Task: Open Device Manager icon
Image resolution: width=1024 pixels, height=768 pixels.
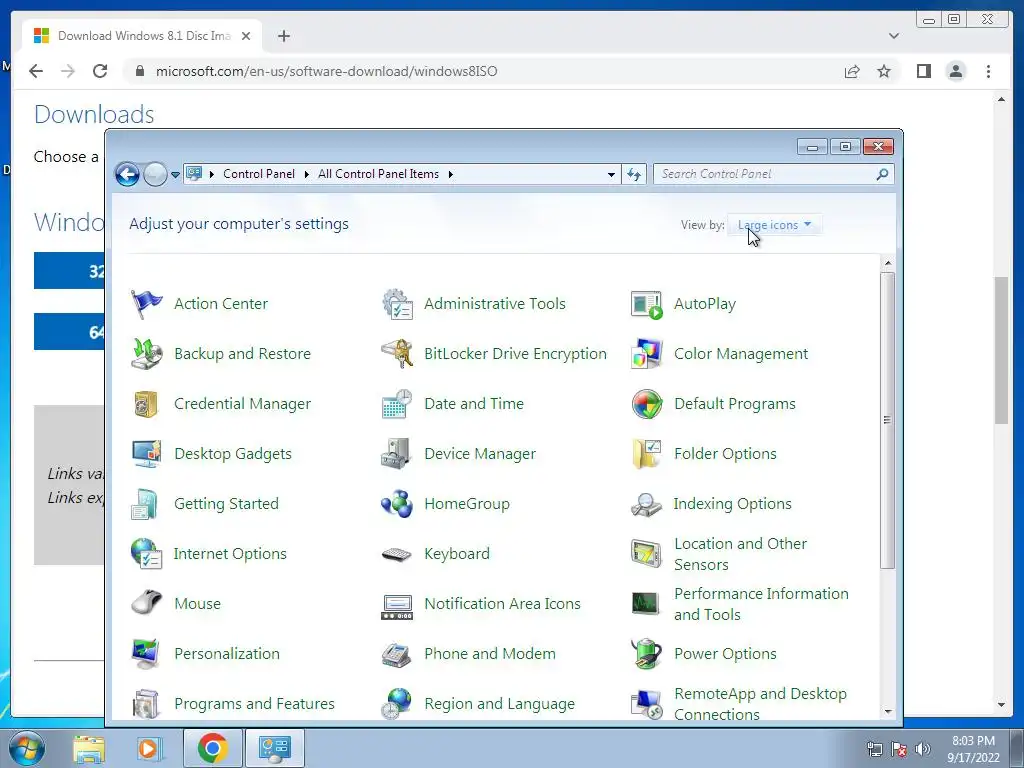Action: (397, 454)
